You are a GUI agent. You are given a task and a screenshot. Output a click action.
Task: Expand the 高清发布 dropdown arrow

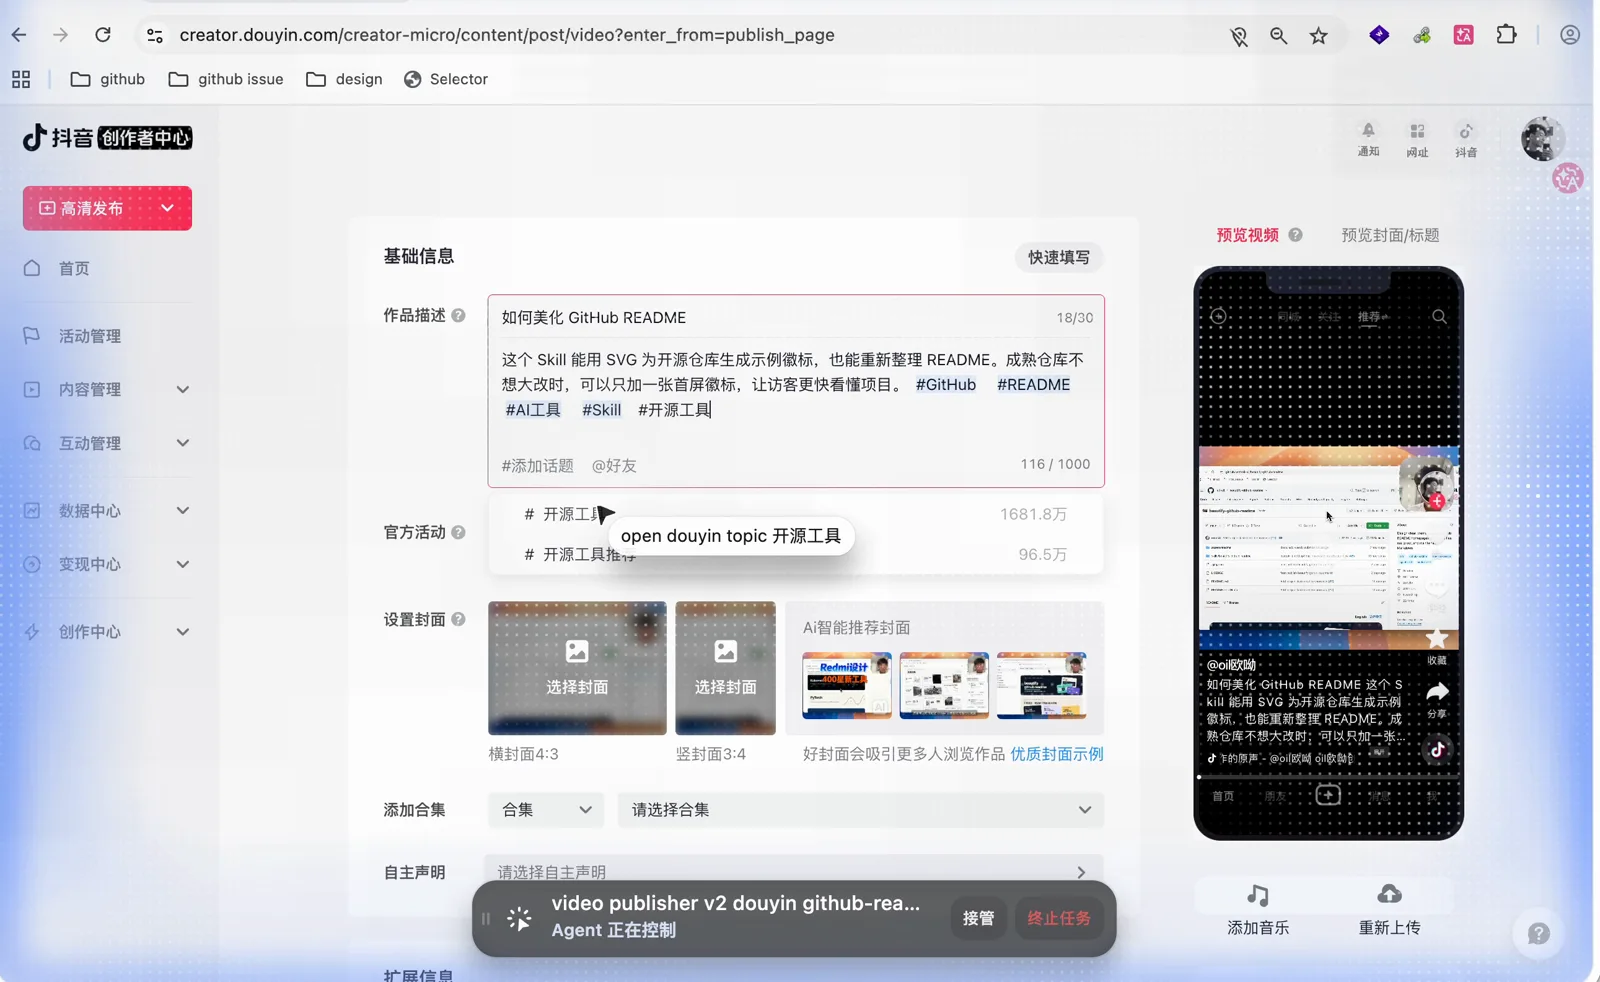167,208
